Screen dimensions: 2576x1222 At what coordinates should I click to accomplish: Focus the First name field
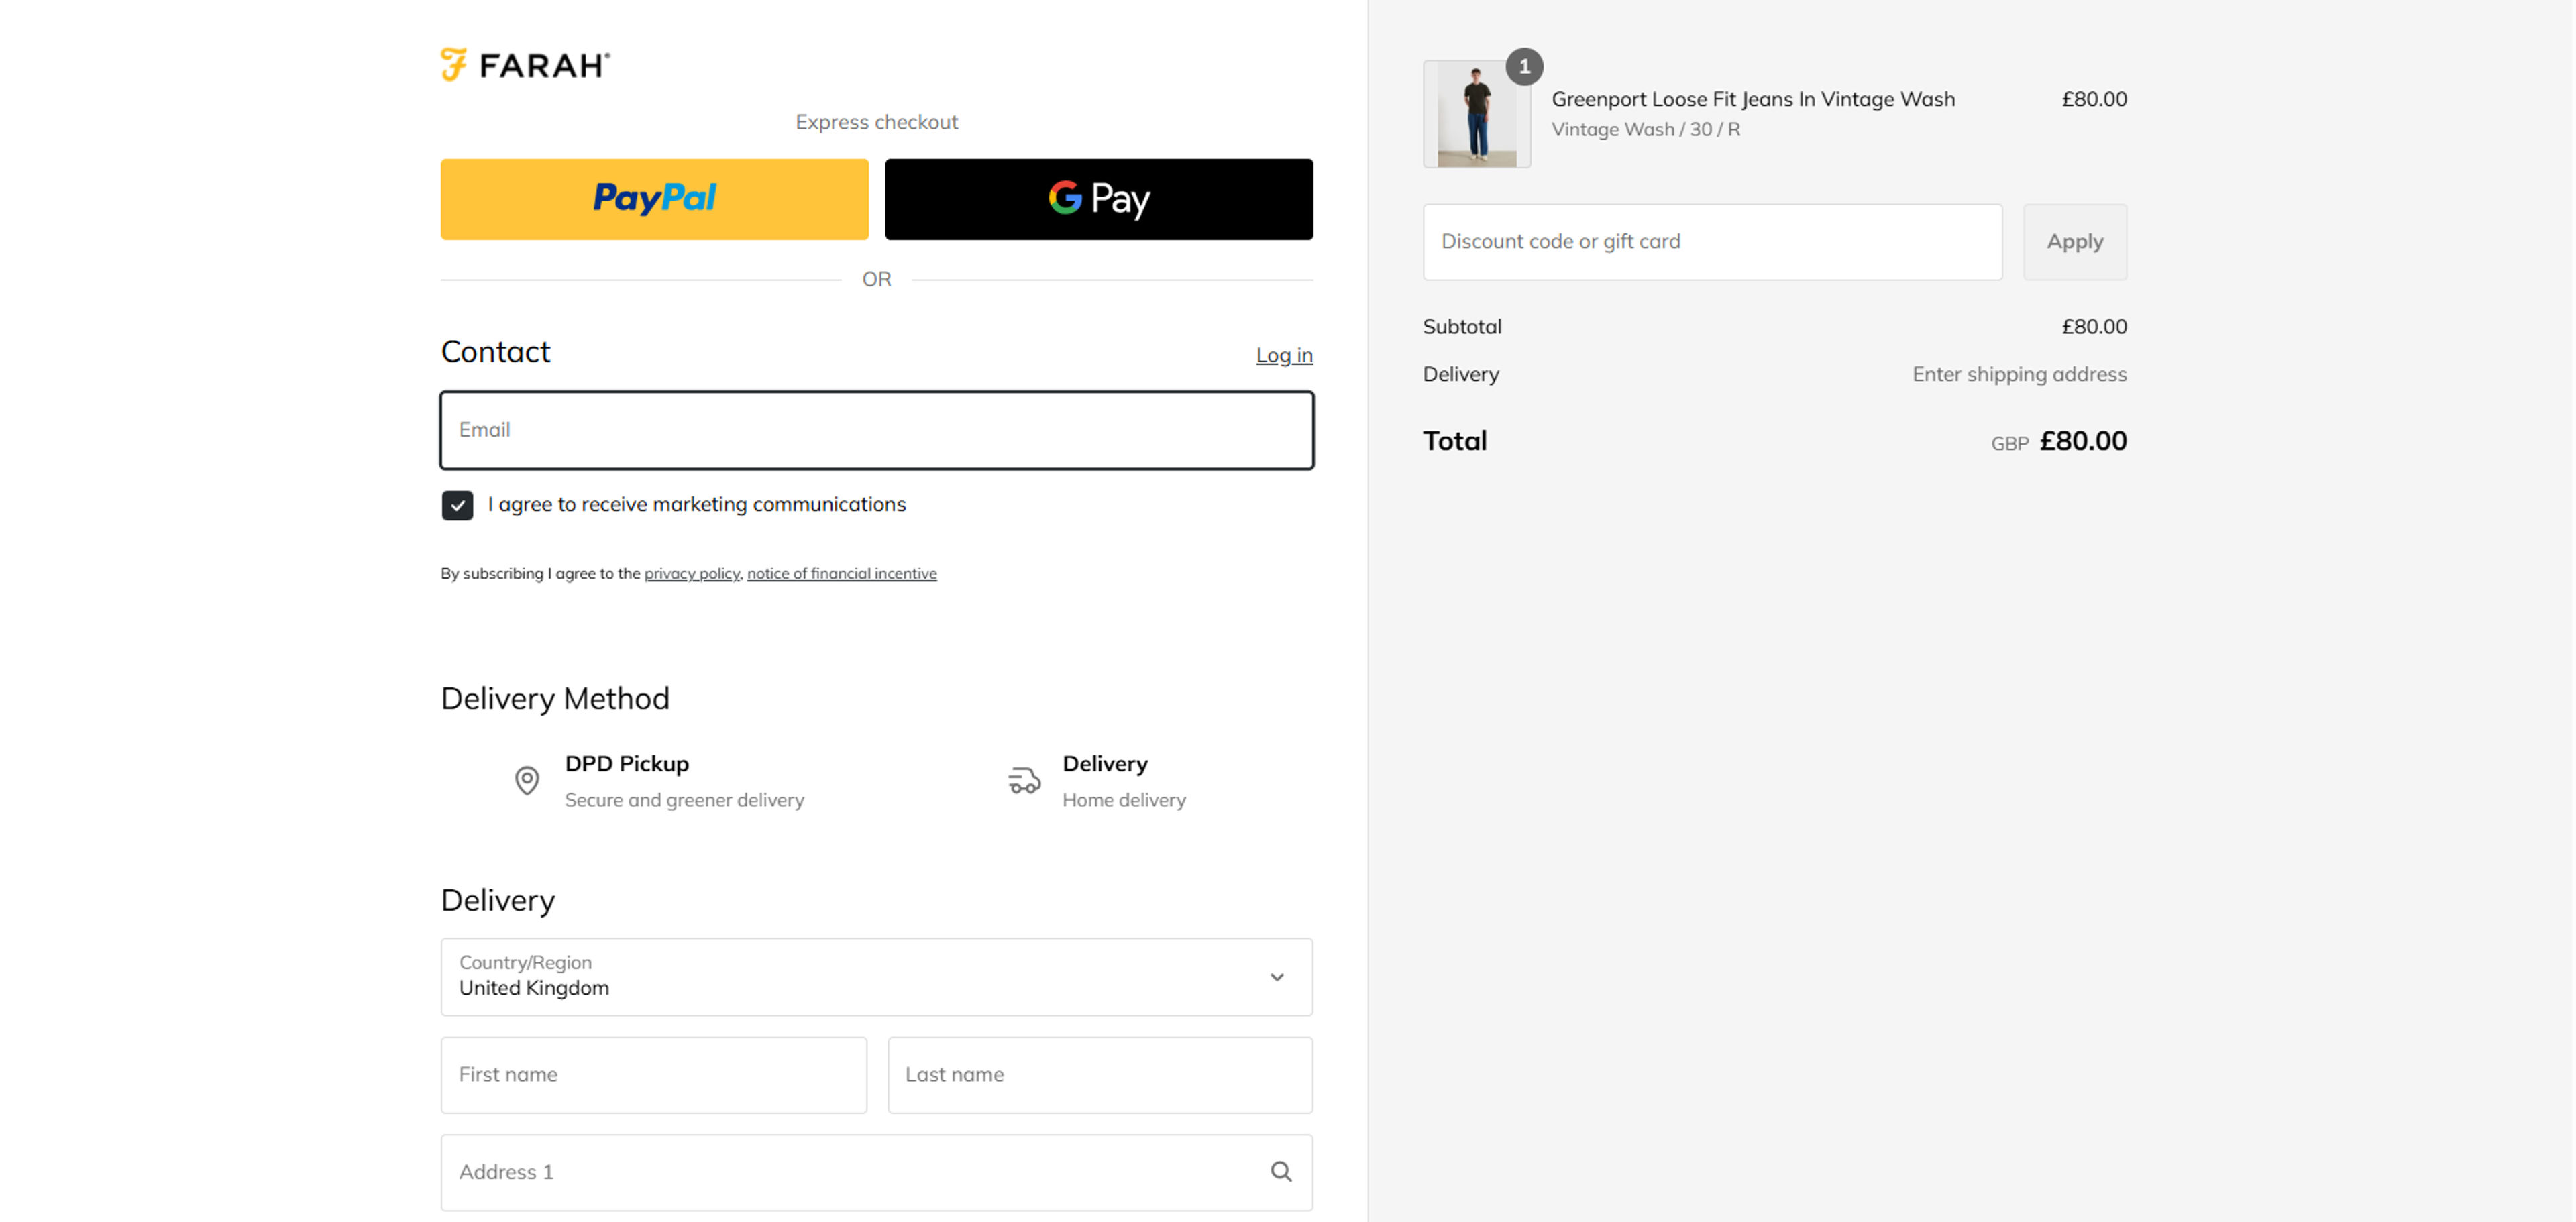coord(654,1075)
